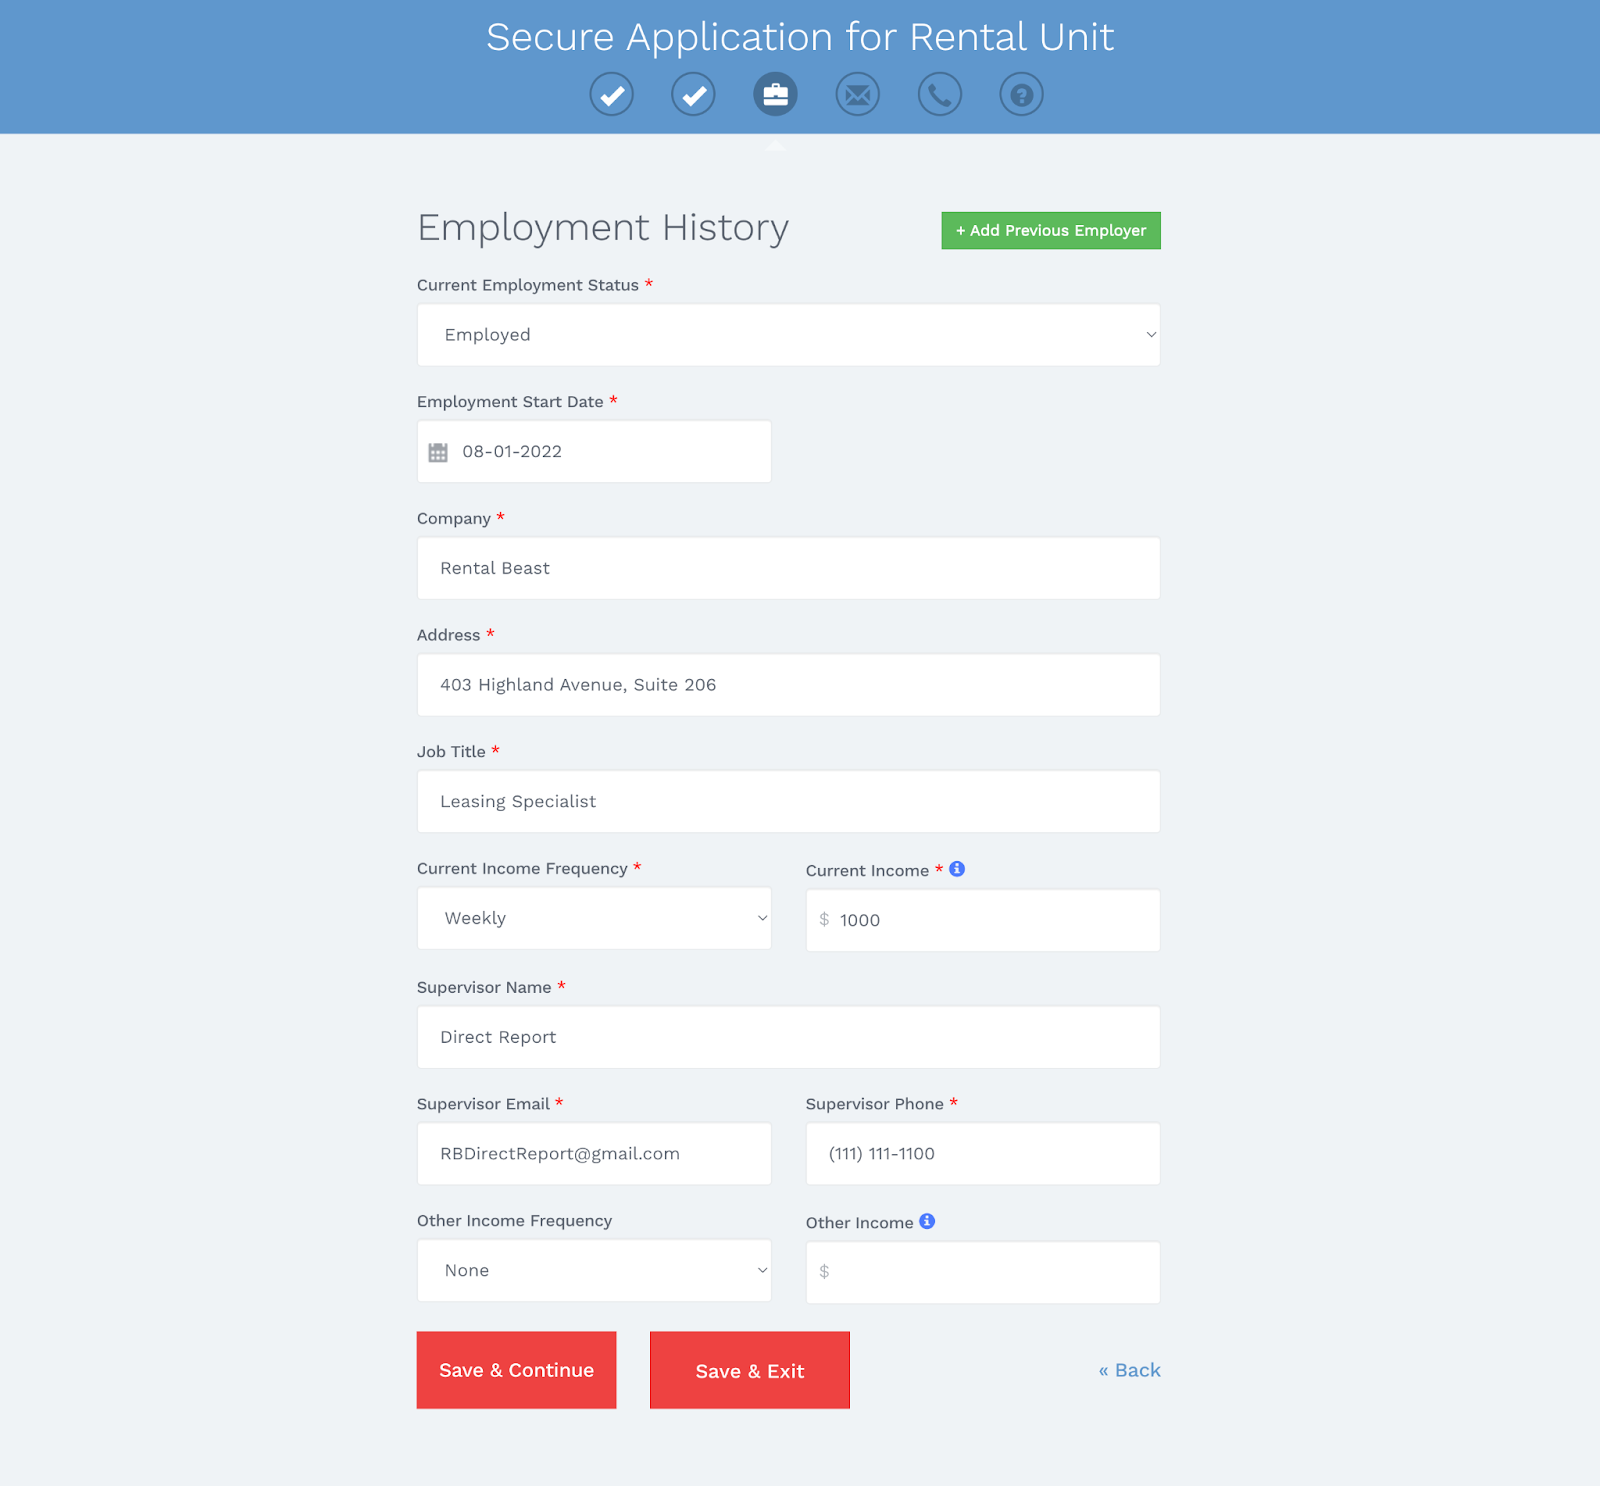
Task: Click the first completed step checkmark icon
Action: click(611, 95)
